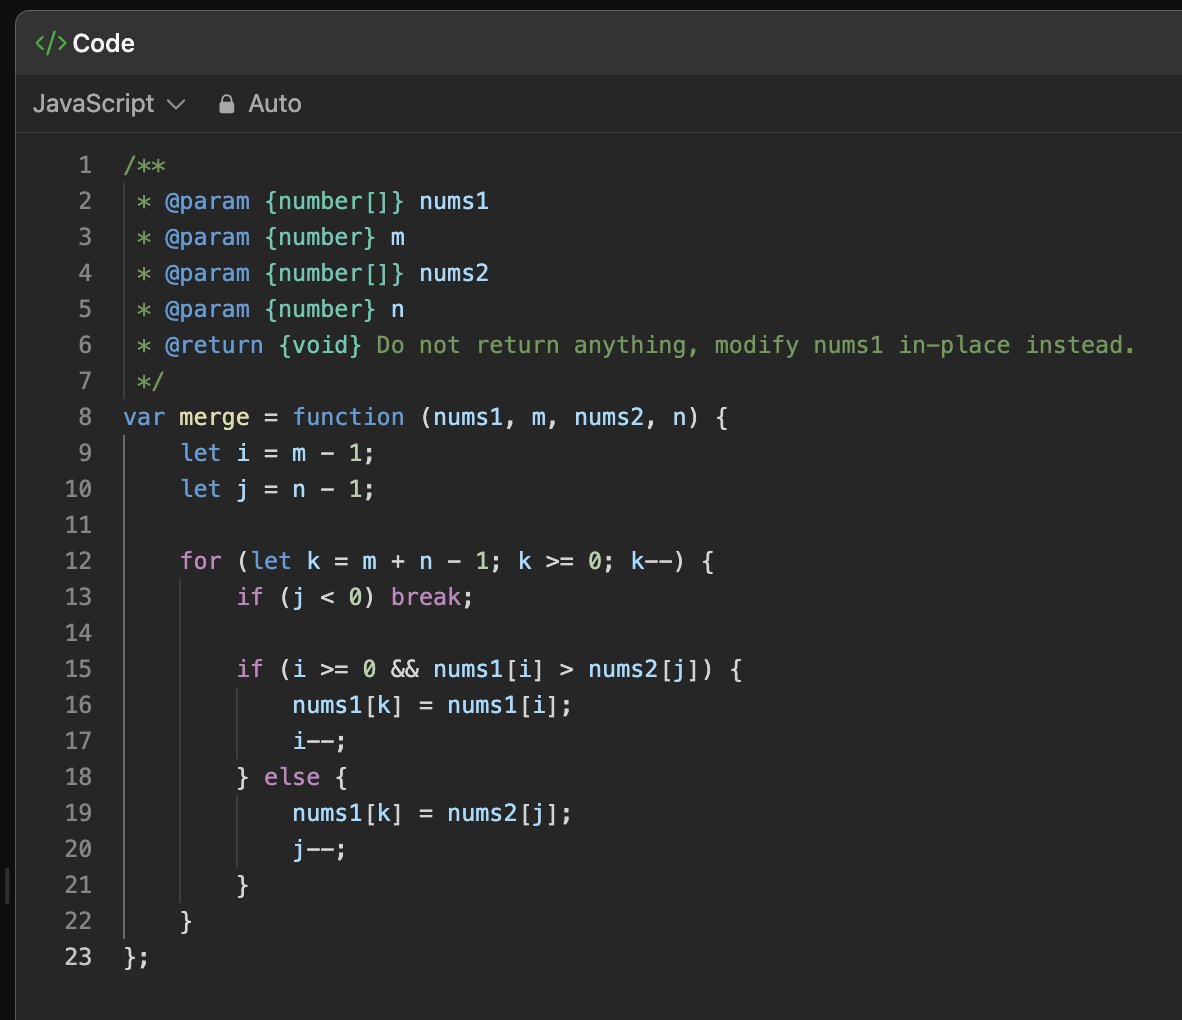The width and height of the screenshot is (1182, 1020).
Task: Click the word 'merge' on line 8
Action: [214, 417]
